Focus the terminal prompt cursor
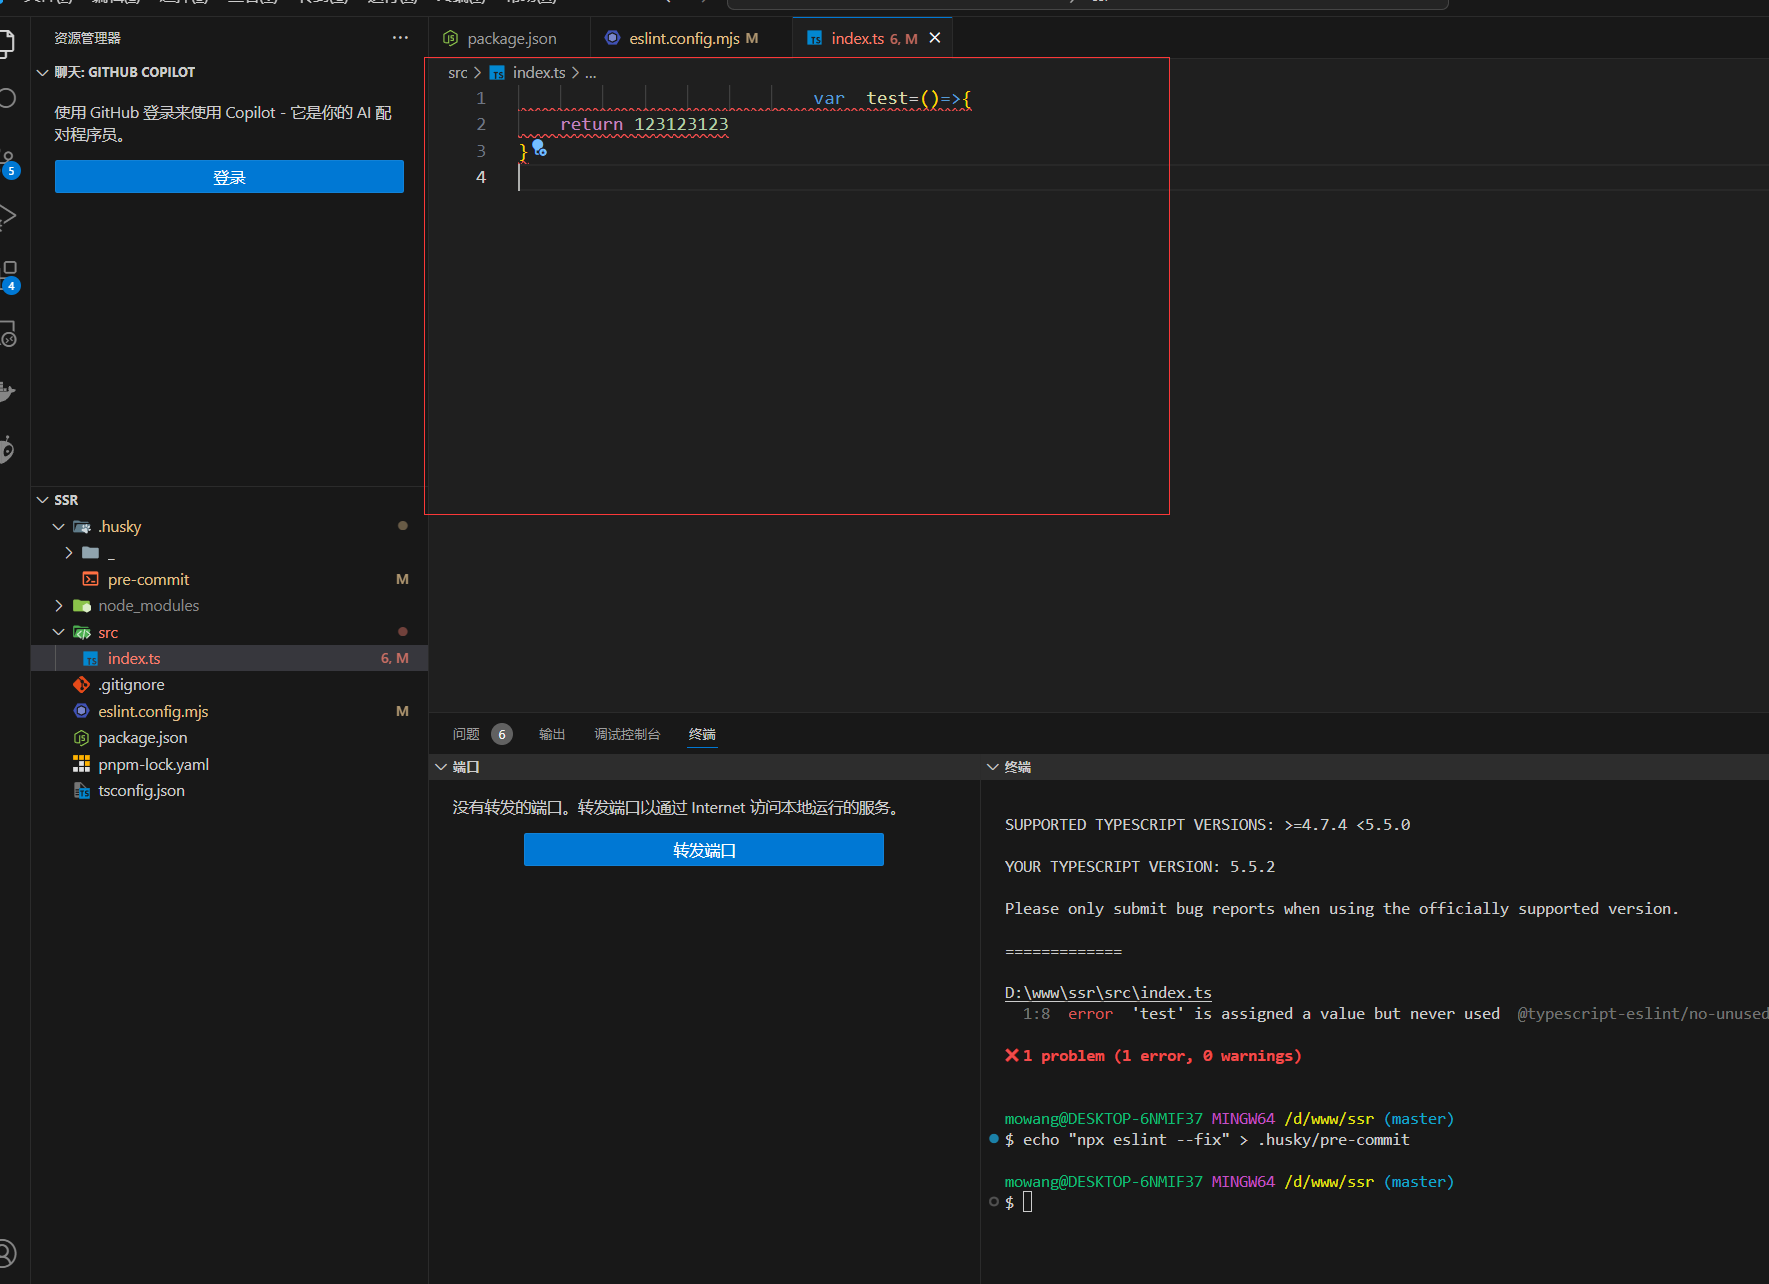Image resolution: width=1769 pixels, height=1284 pixels. tap(1027, 1202)
